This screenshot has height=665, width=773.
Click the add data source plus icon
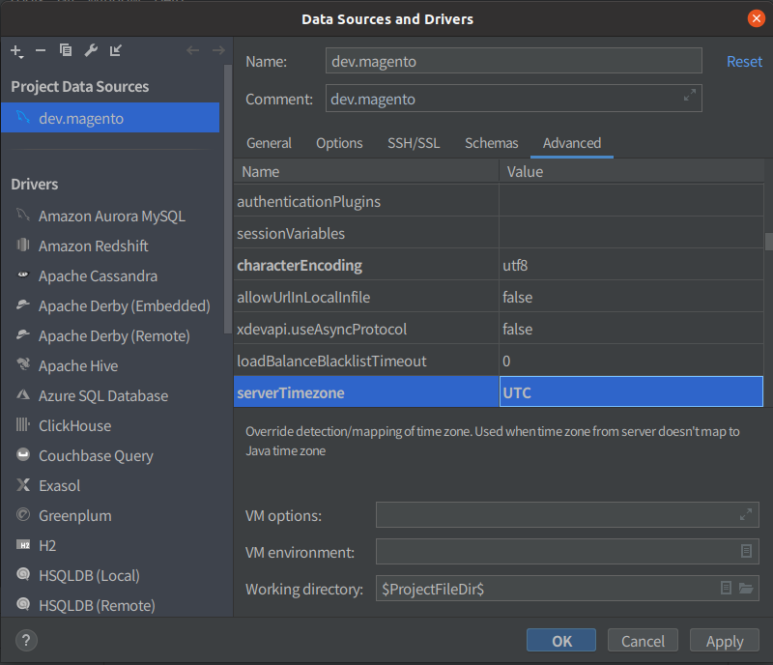17,51
